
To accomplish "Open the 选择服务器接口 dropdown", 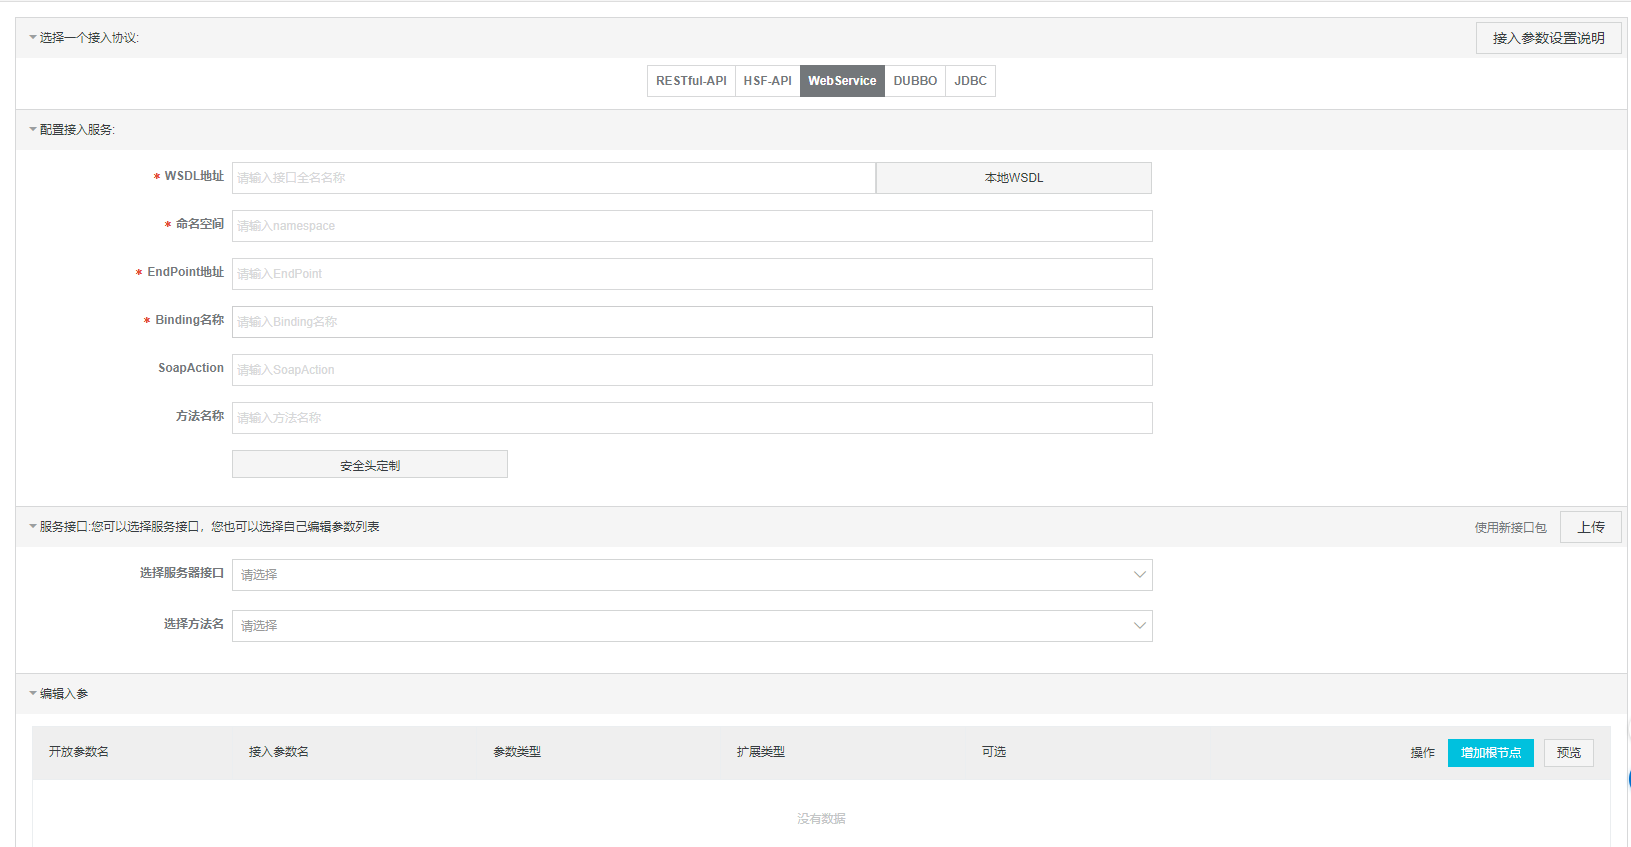I will tap(692, 575).
